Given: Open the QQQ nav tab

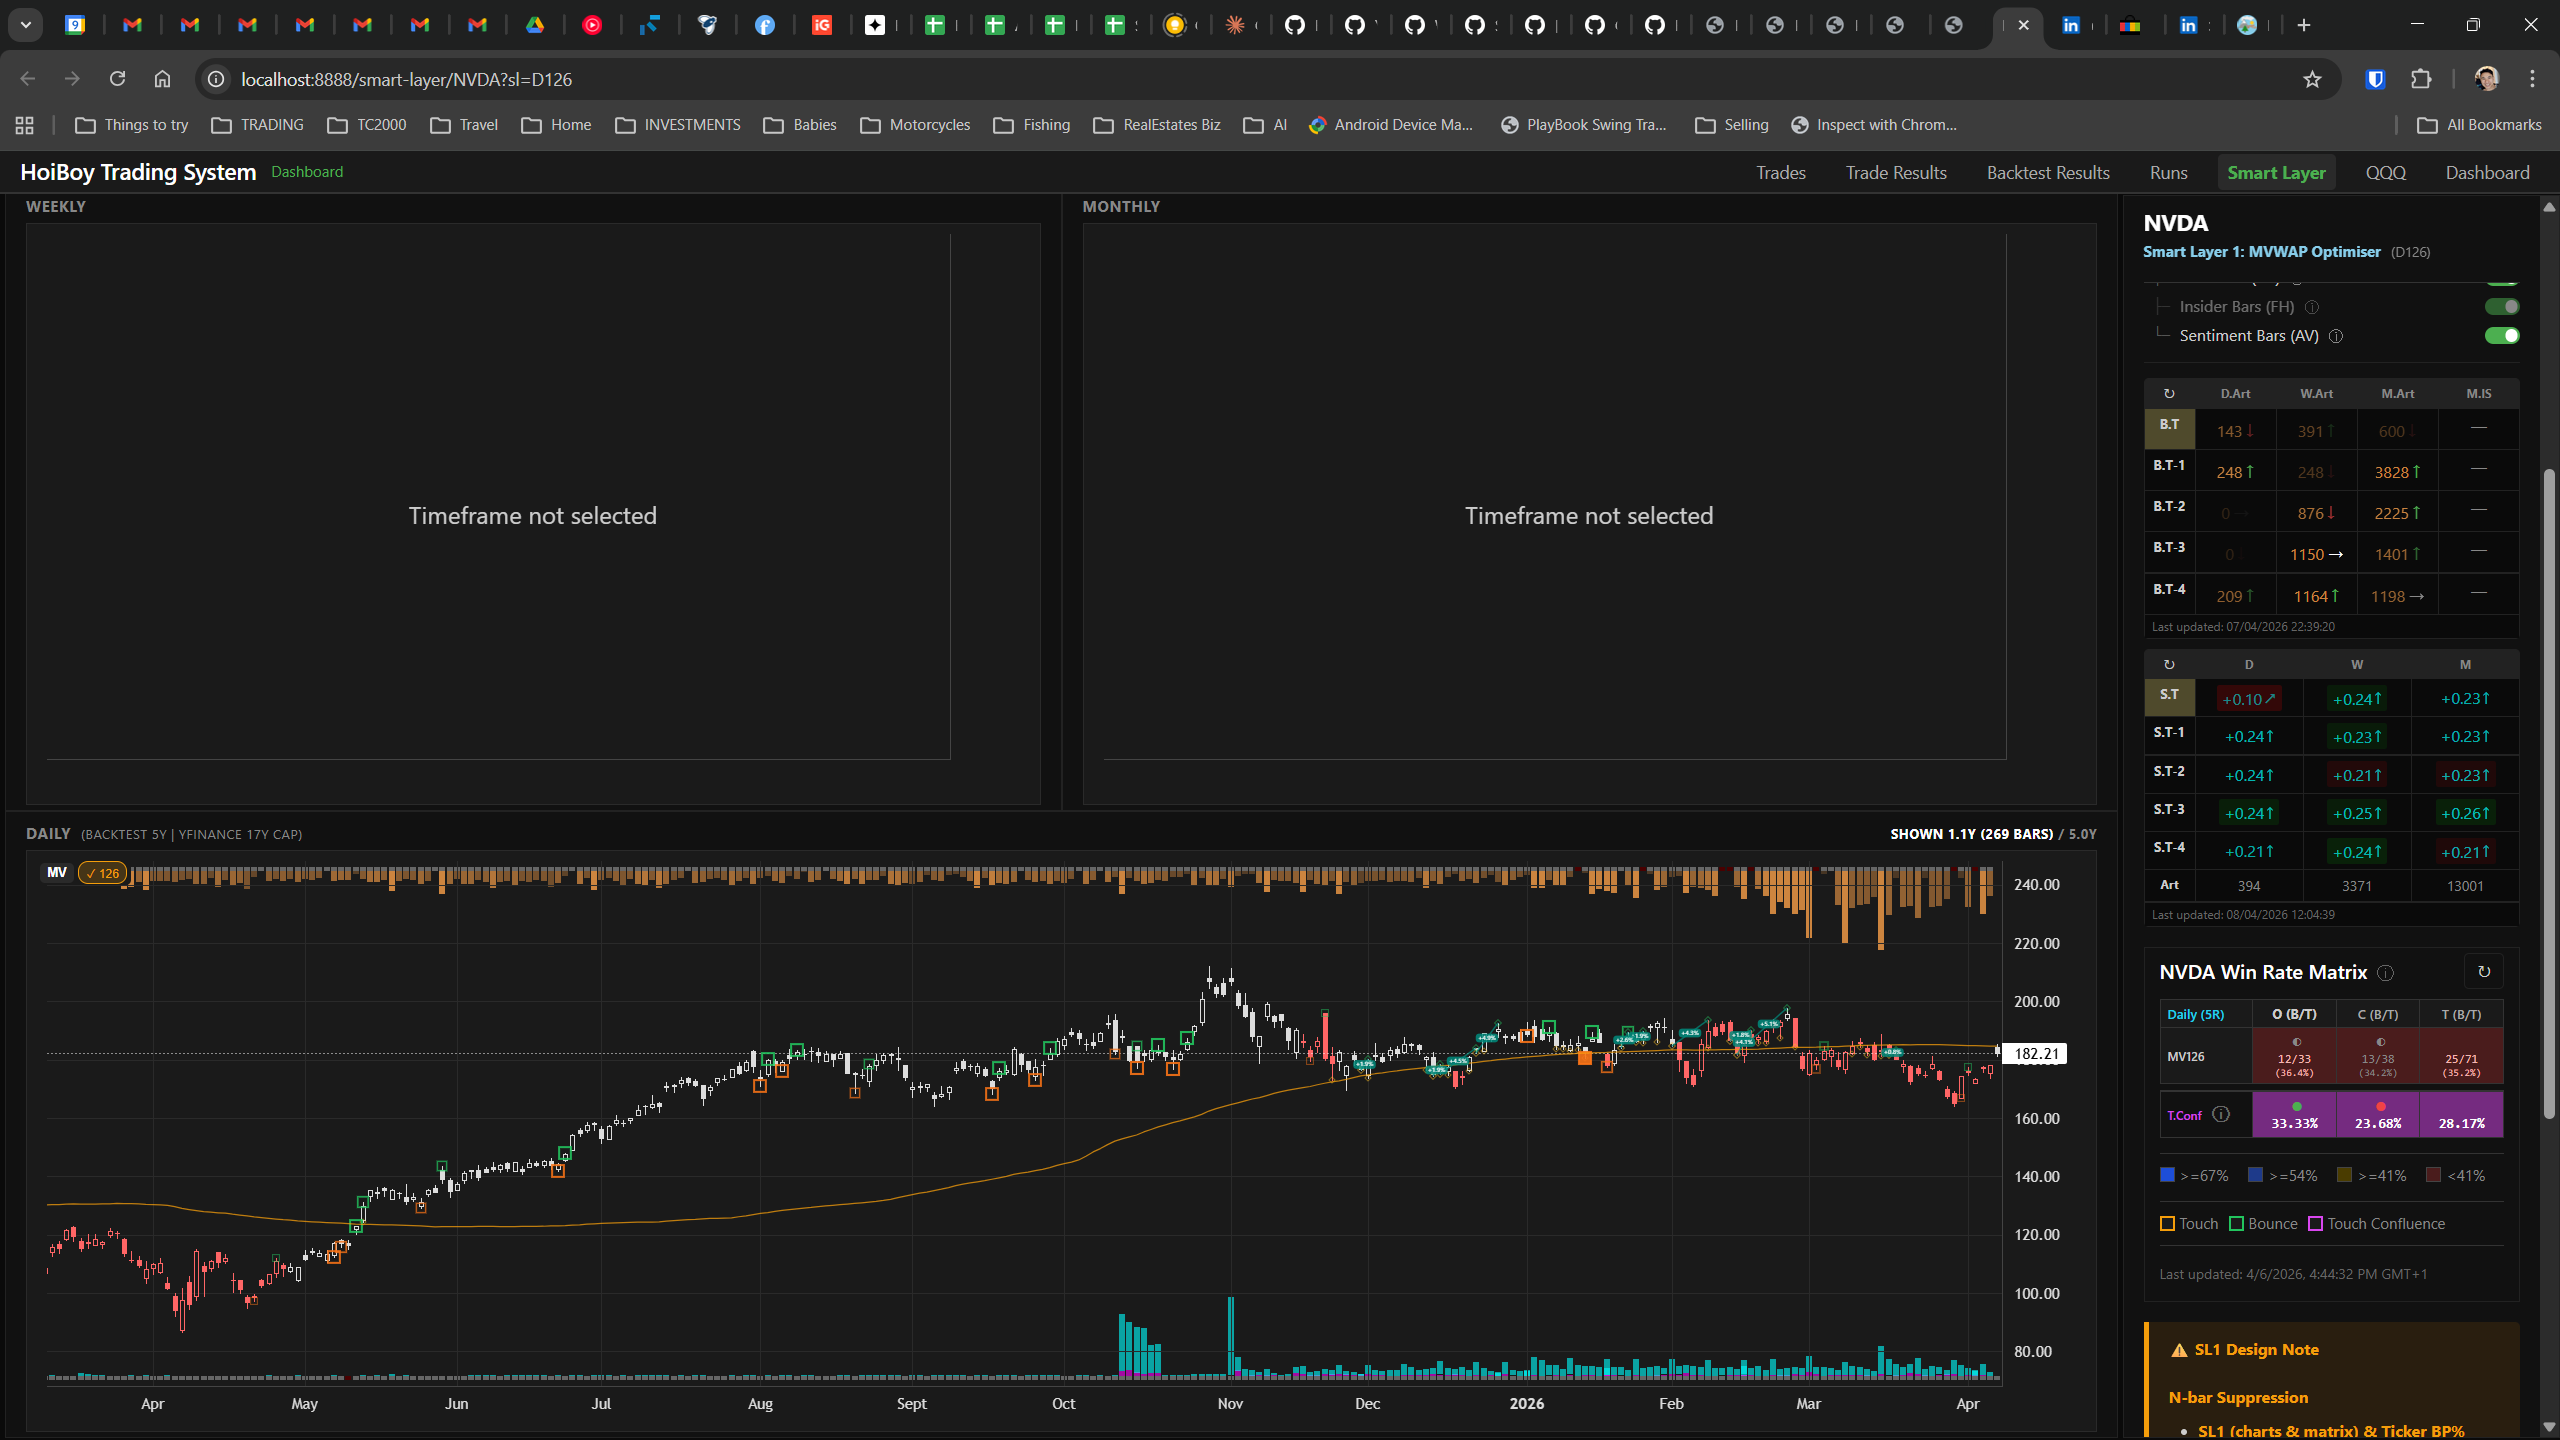Looking at the screenshot, I should 2386,173.
